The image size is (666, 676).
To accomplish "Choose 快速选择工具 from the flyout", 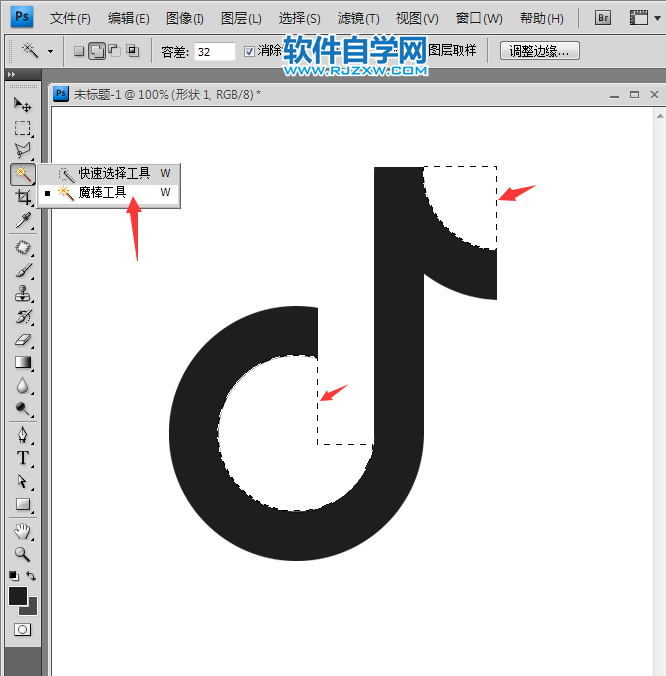I will [109, 173].
